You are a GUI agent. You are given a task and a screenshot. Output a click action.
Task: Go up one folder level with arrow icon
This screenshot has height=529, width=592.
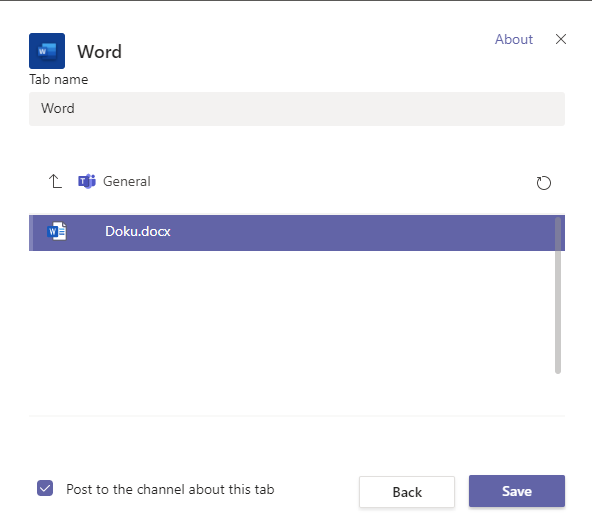(55, 181)
